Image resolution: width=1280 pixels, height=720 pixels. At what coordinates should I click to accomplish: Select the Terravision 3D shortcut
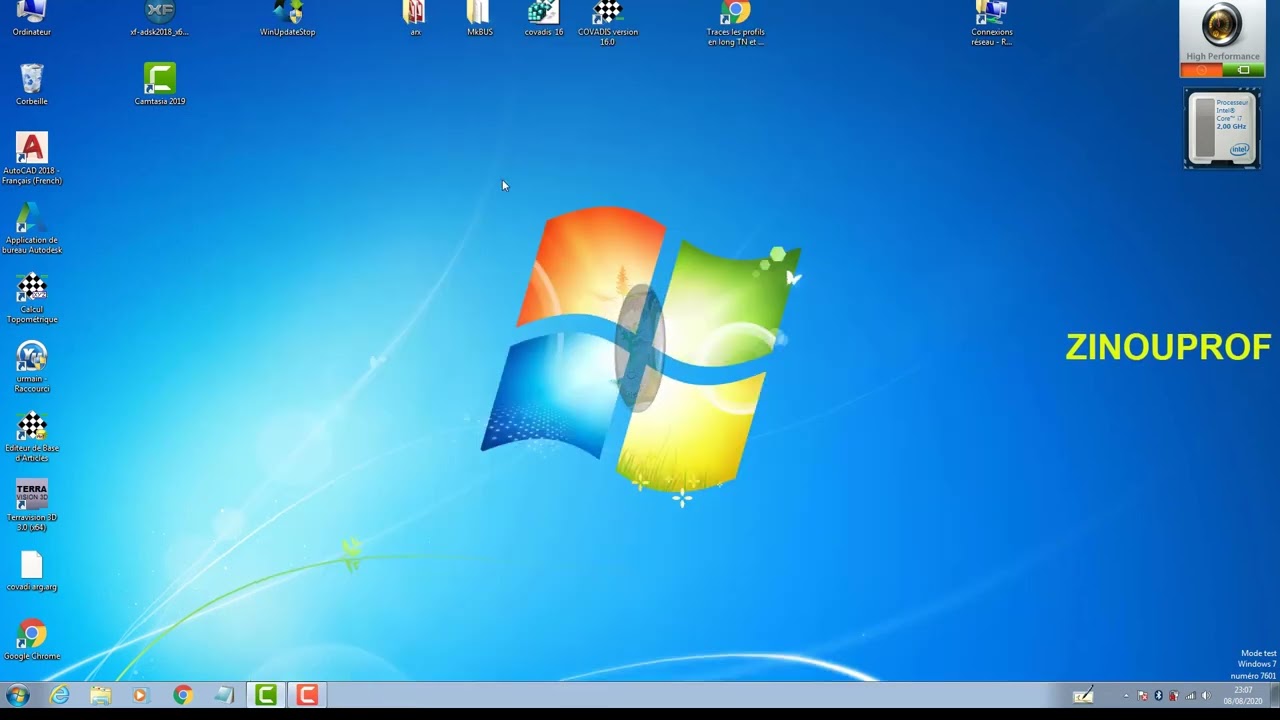(x=32, y=506)
